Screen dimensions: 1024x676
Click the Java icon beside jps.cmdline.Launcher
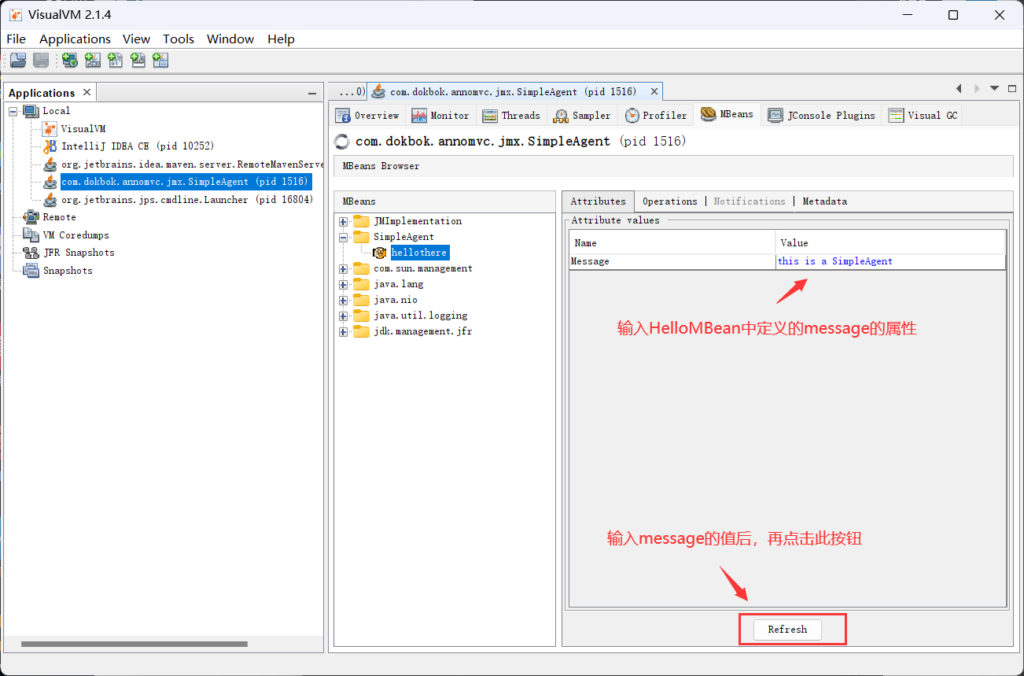[50, 199]
